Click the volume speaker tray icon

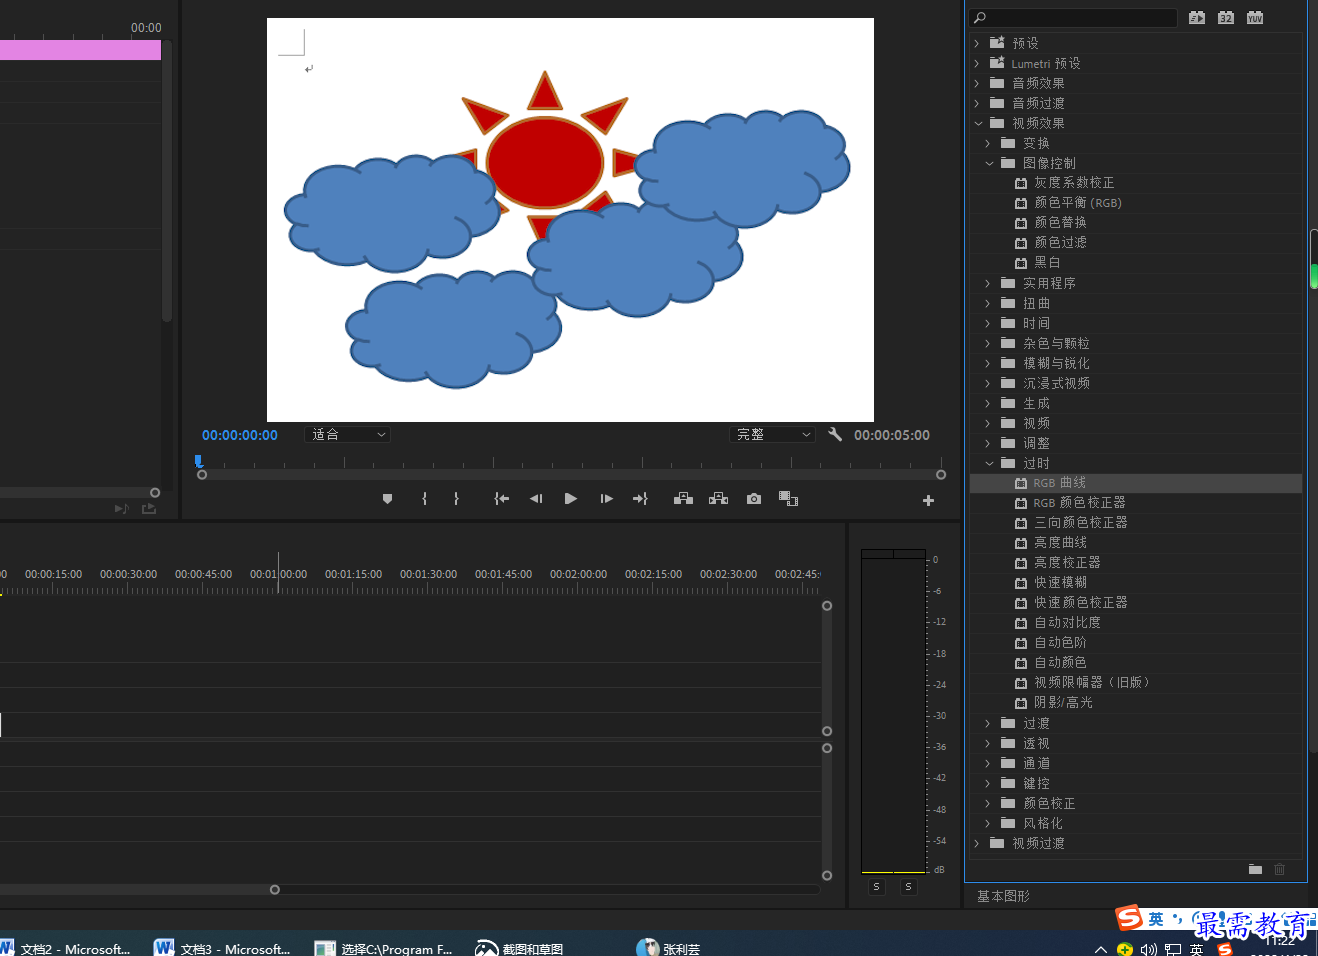tap(1149, 949)
